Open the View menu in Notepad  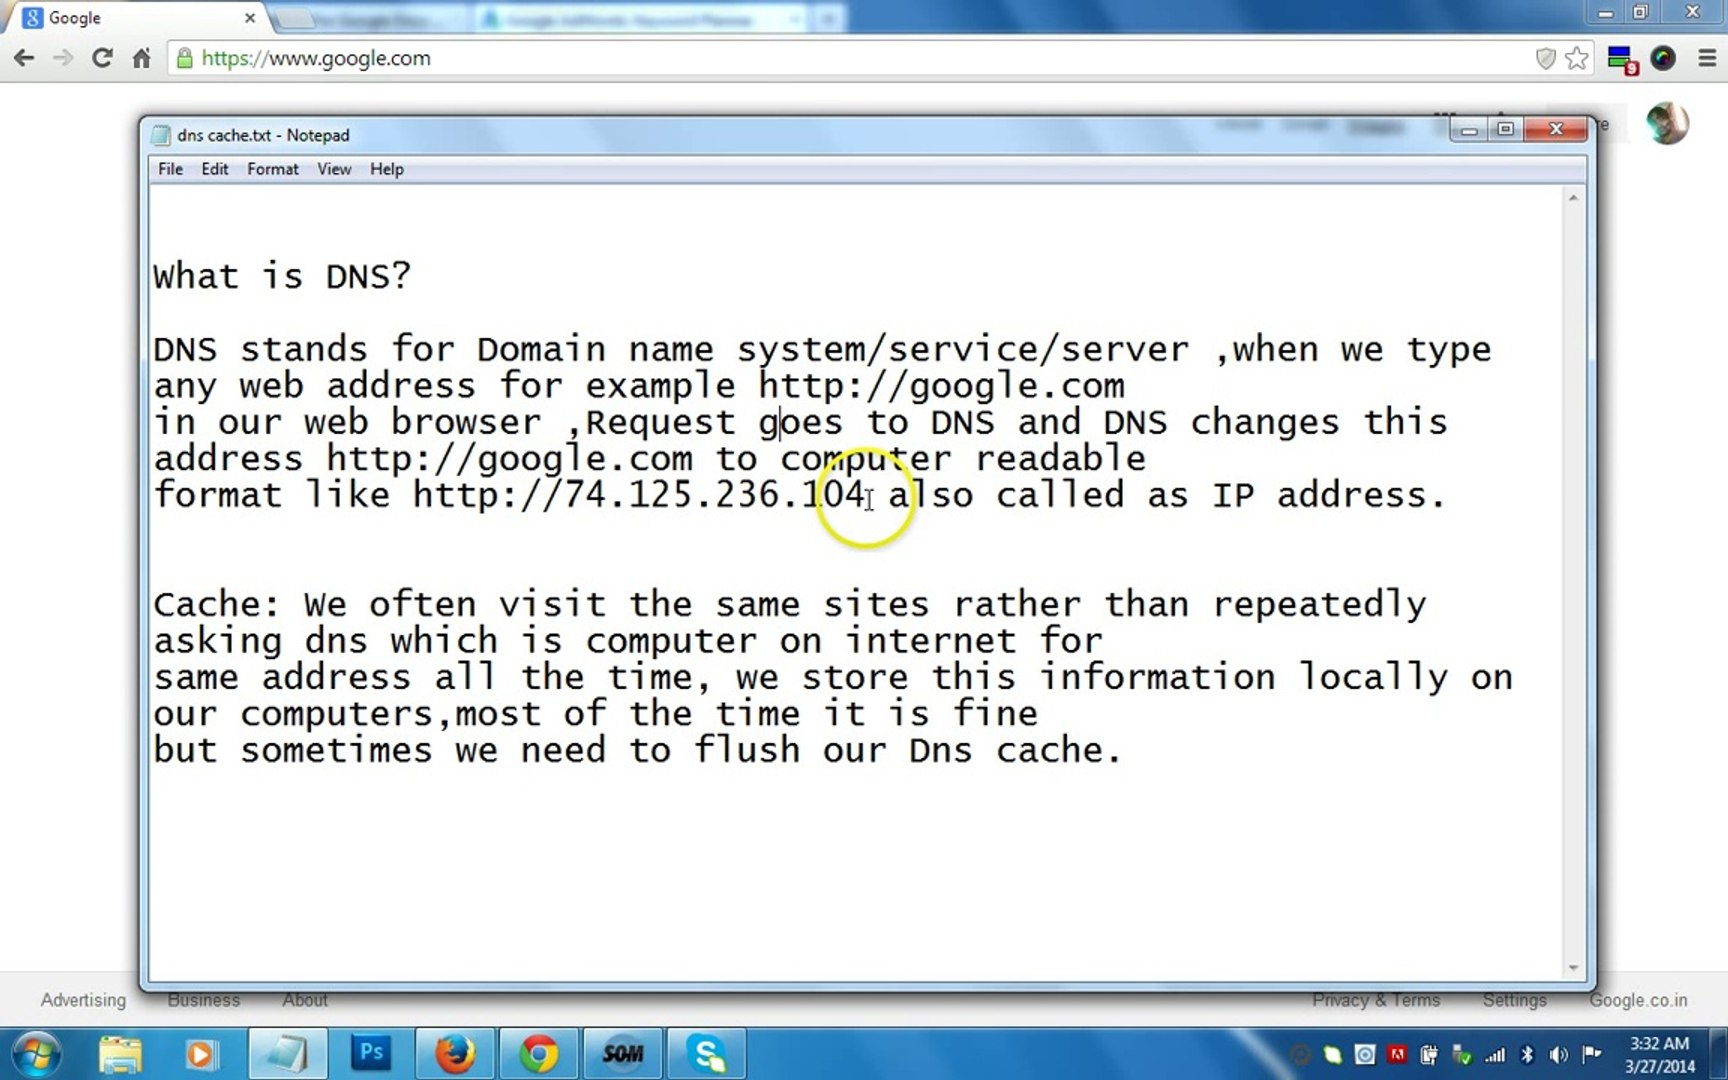[x=333, y=169]
